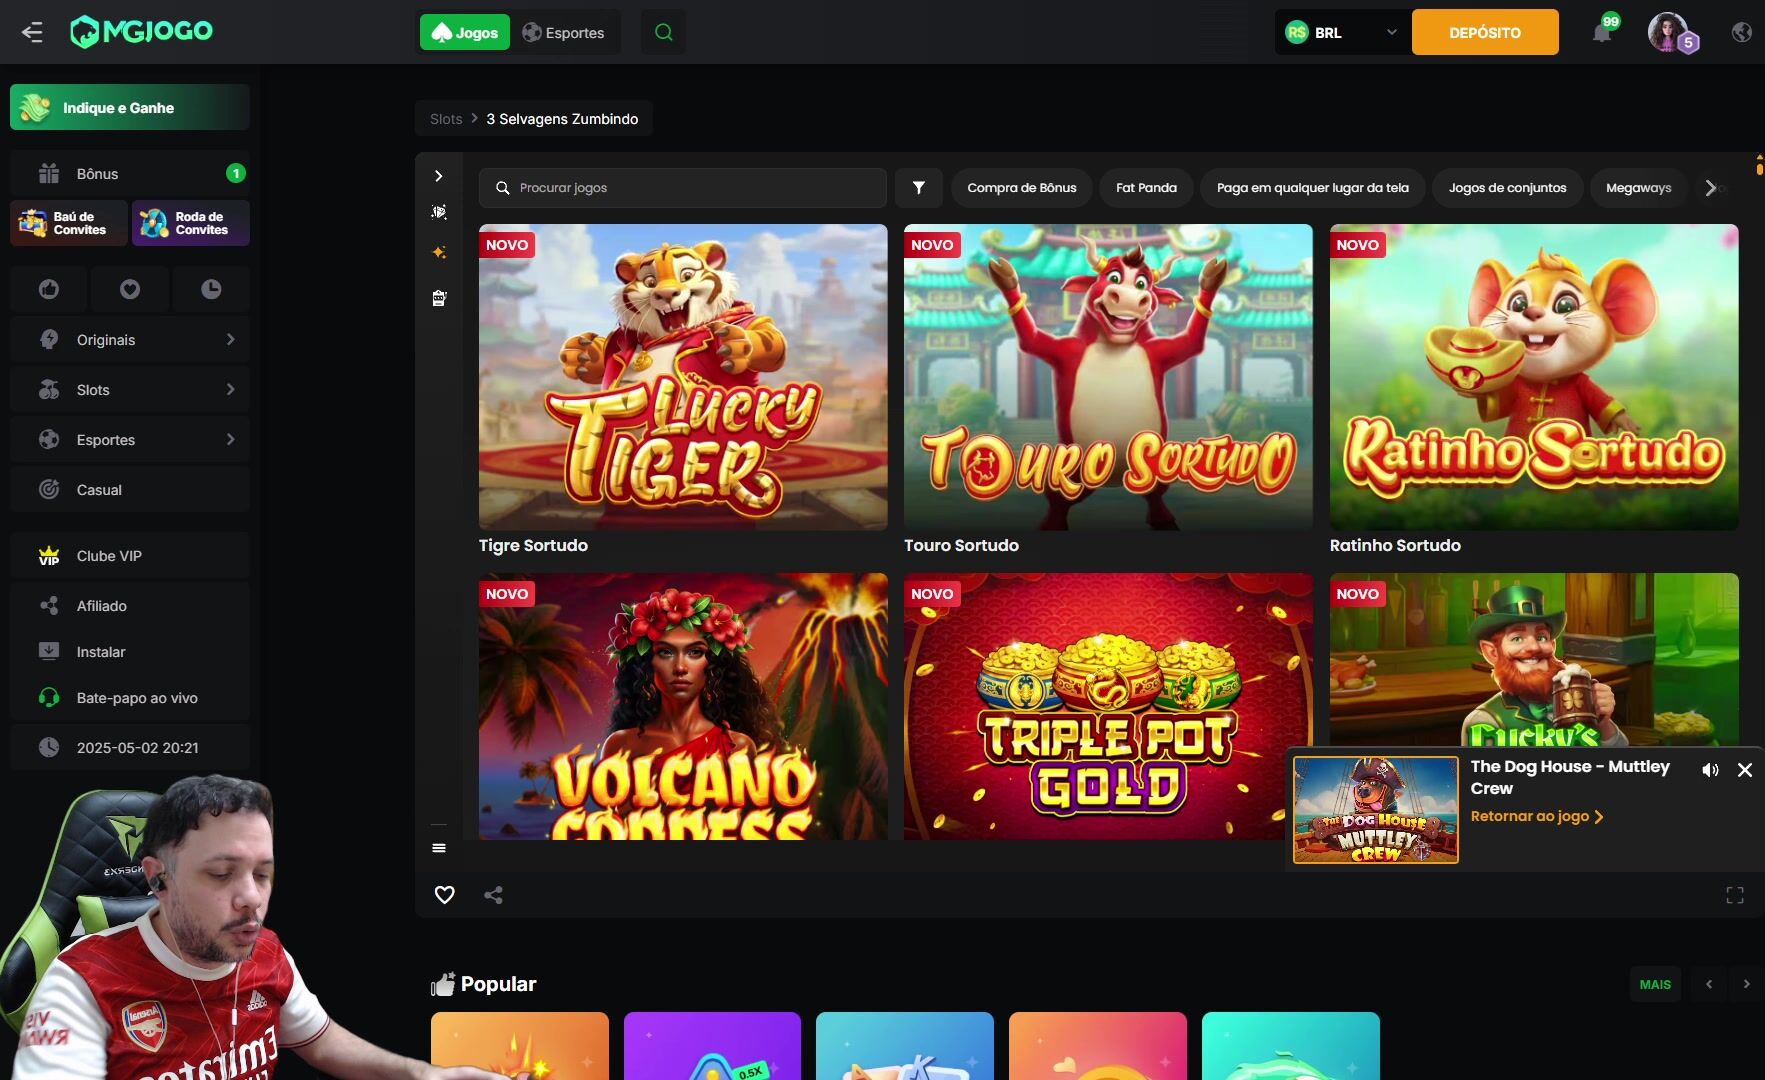Click Instalar in the sidebar

pos(130,652)
